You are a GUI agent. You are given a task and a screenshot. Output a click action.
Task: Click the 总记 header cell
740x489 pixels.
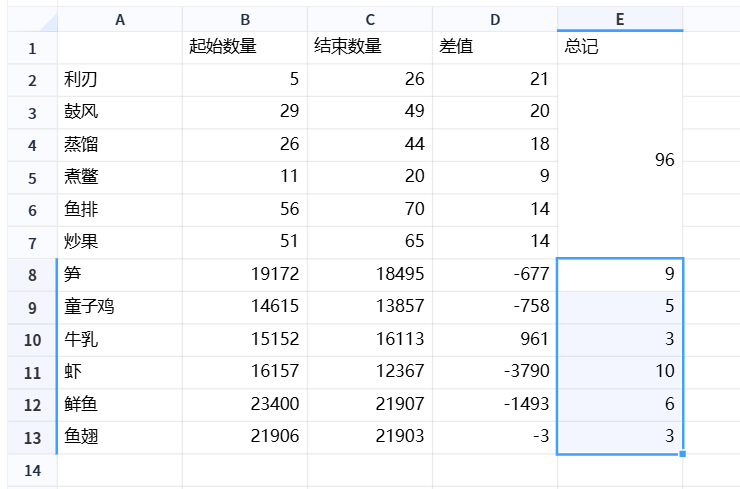coord(620,48)
